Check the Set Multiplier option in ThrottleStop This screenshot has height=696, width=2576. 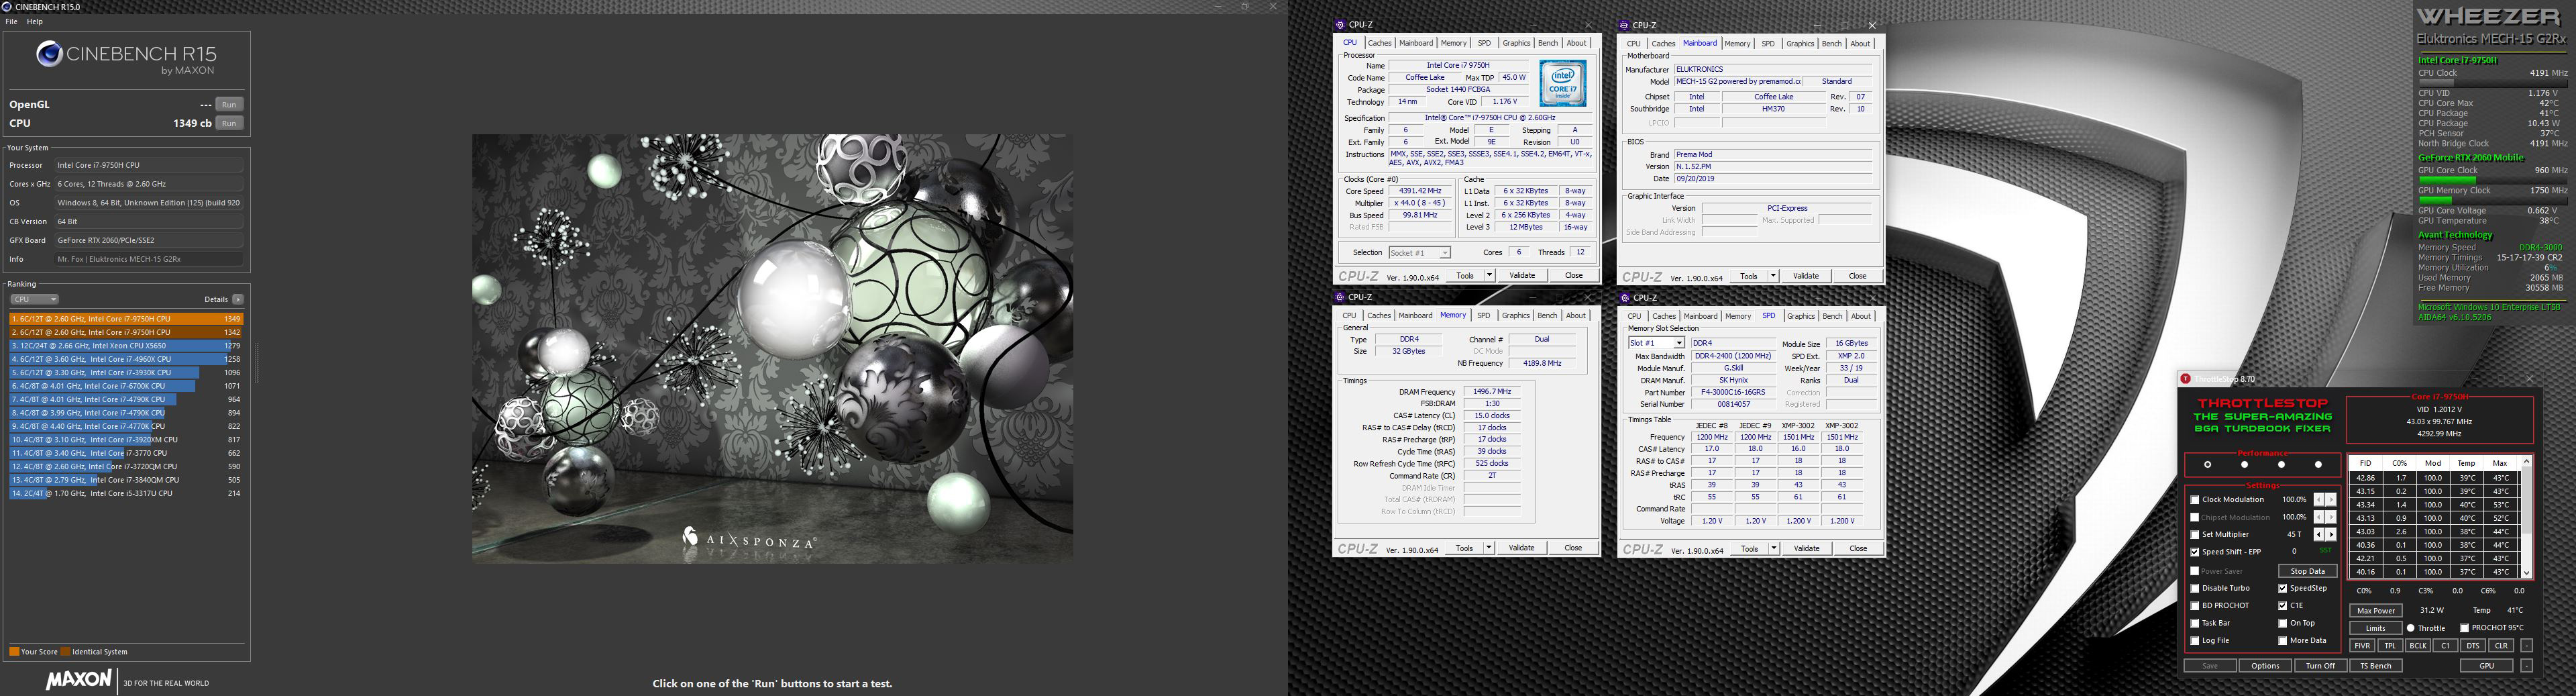pyautogui.click(x=2195, y=535)
